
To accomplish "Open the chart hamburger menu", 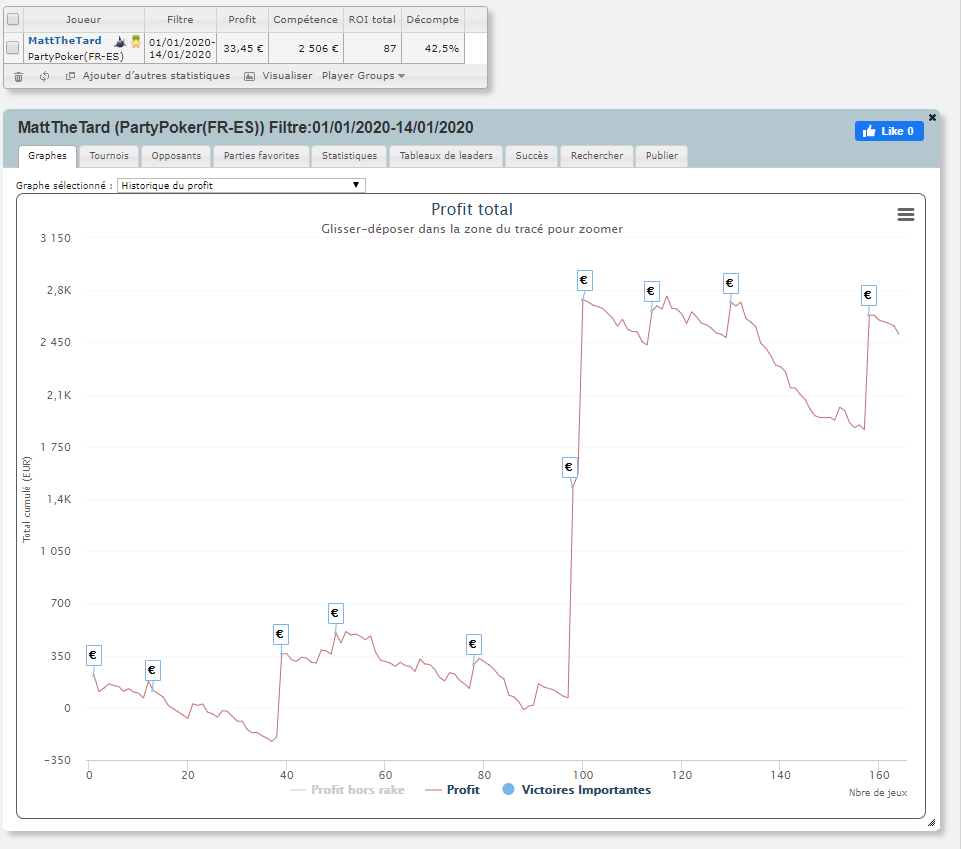I will pyautogui.click(x=906, y=215).
